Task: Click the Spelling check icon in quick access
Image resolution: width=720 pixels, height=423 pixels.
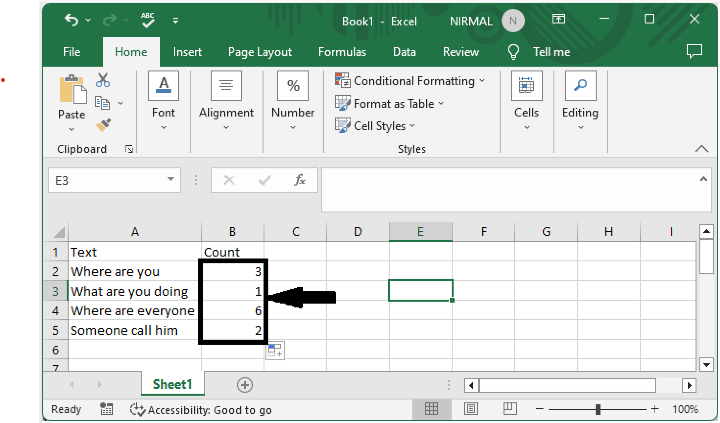Action: point(147,19)
